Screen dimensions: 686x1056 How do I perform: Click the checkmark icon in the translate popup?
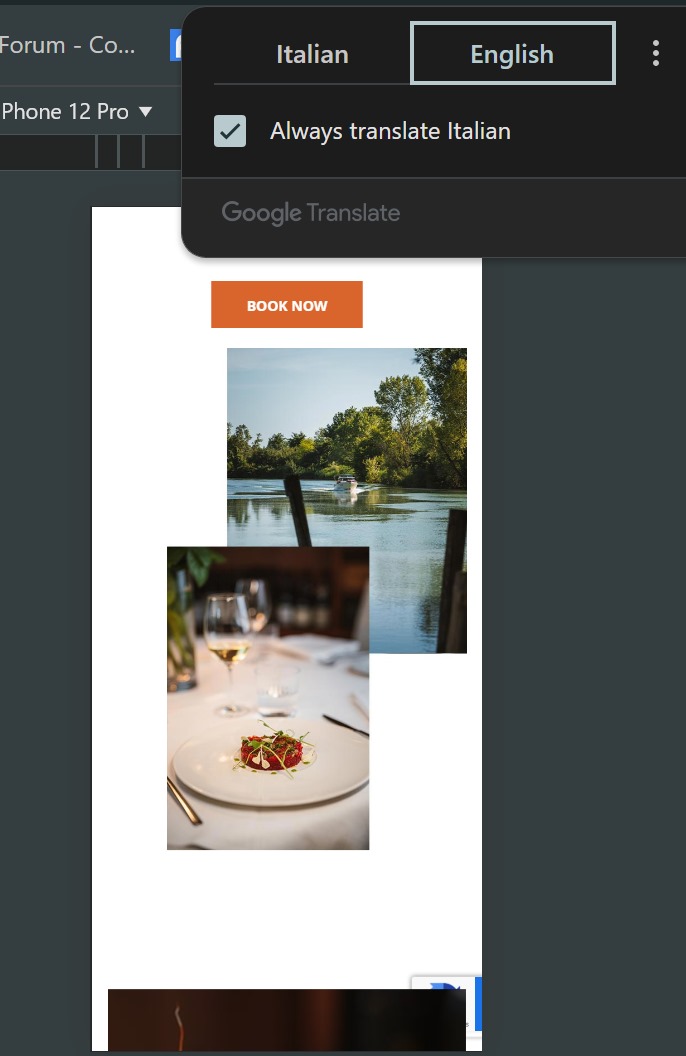coord(230,131)
